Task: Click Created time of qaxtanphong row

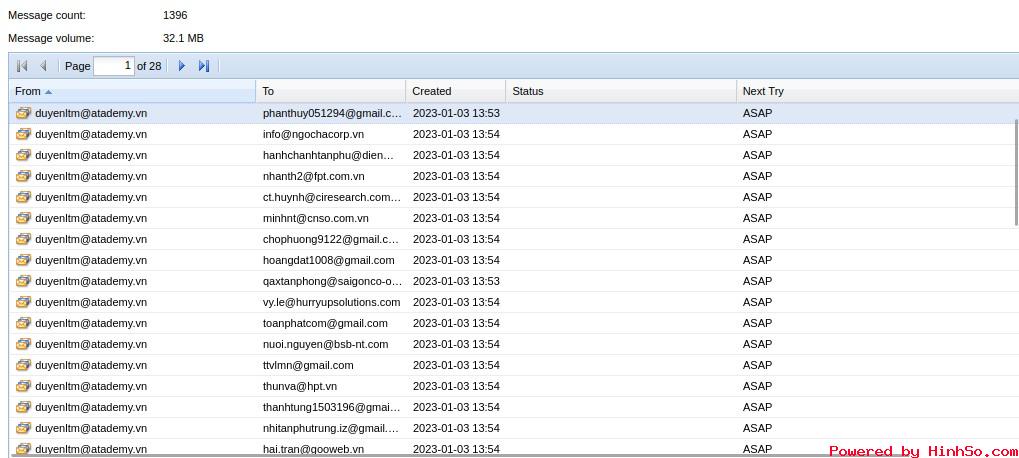Action: point(456,281)
